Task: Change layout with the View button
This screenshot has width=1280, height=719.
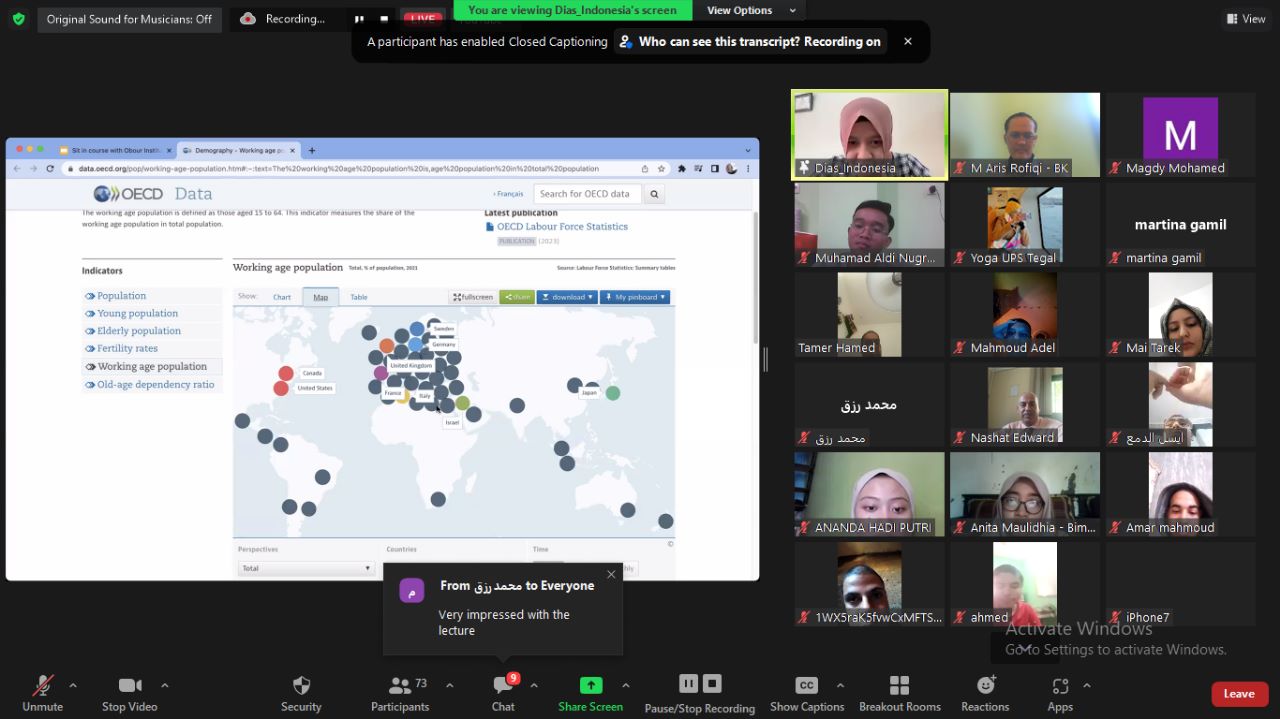Action: pos(1246,19)
